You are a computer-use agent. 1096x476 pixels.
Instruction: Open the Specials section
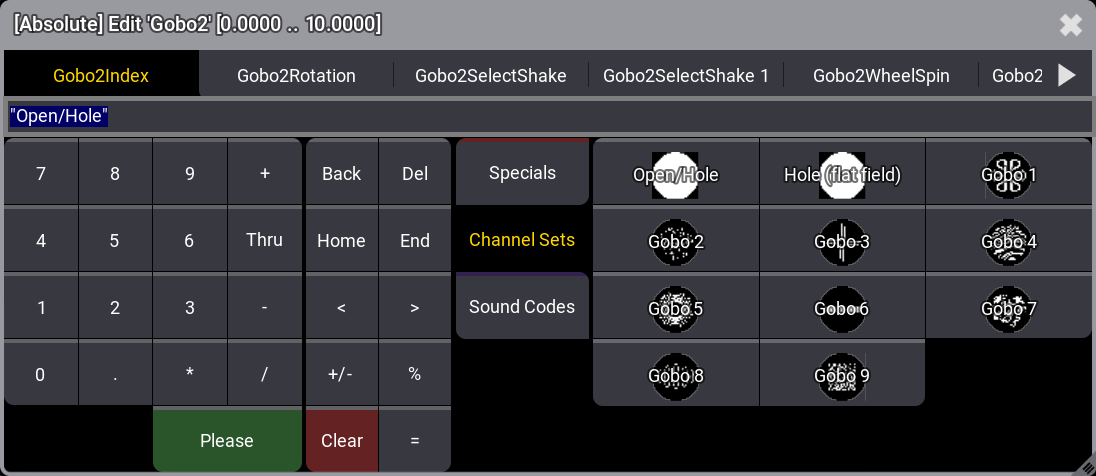522,173
